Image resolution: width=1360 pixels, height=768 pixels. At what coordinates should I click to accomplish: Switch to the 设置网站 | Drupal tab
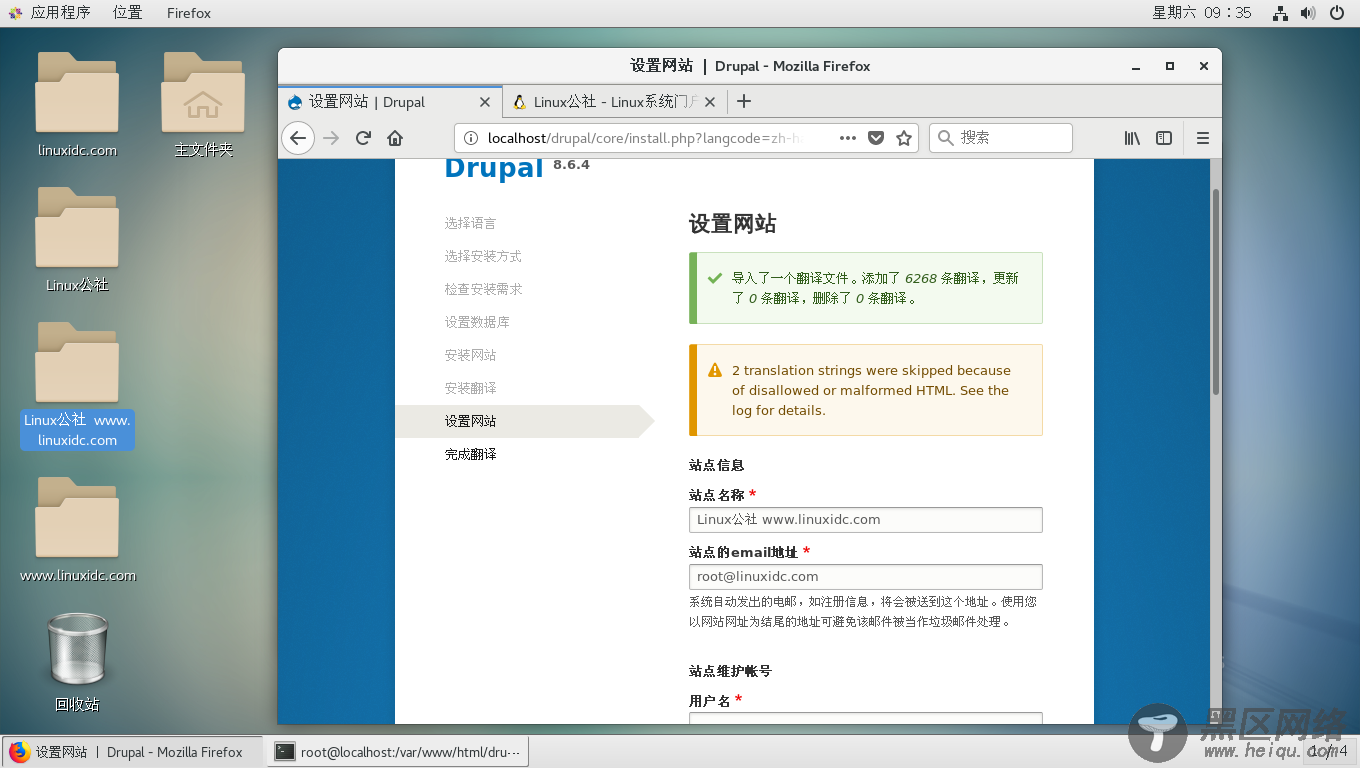click(389, 102)
